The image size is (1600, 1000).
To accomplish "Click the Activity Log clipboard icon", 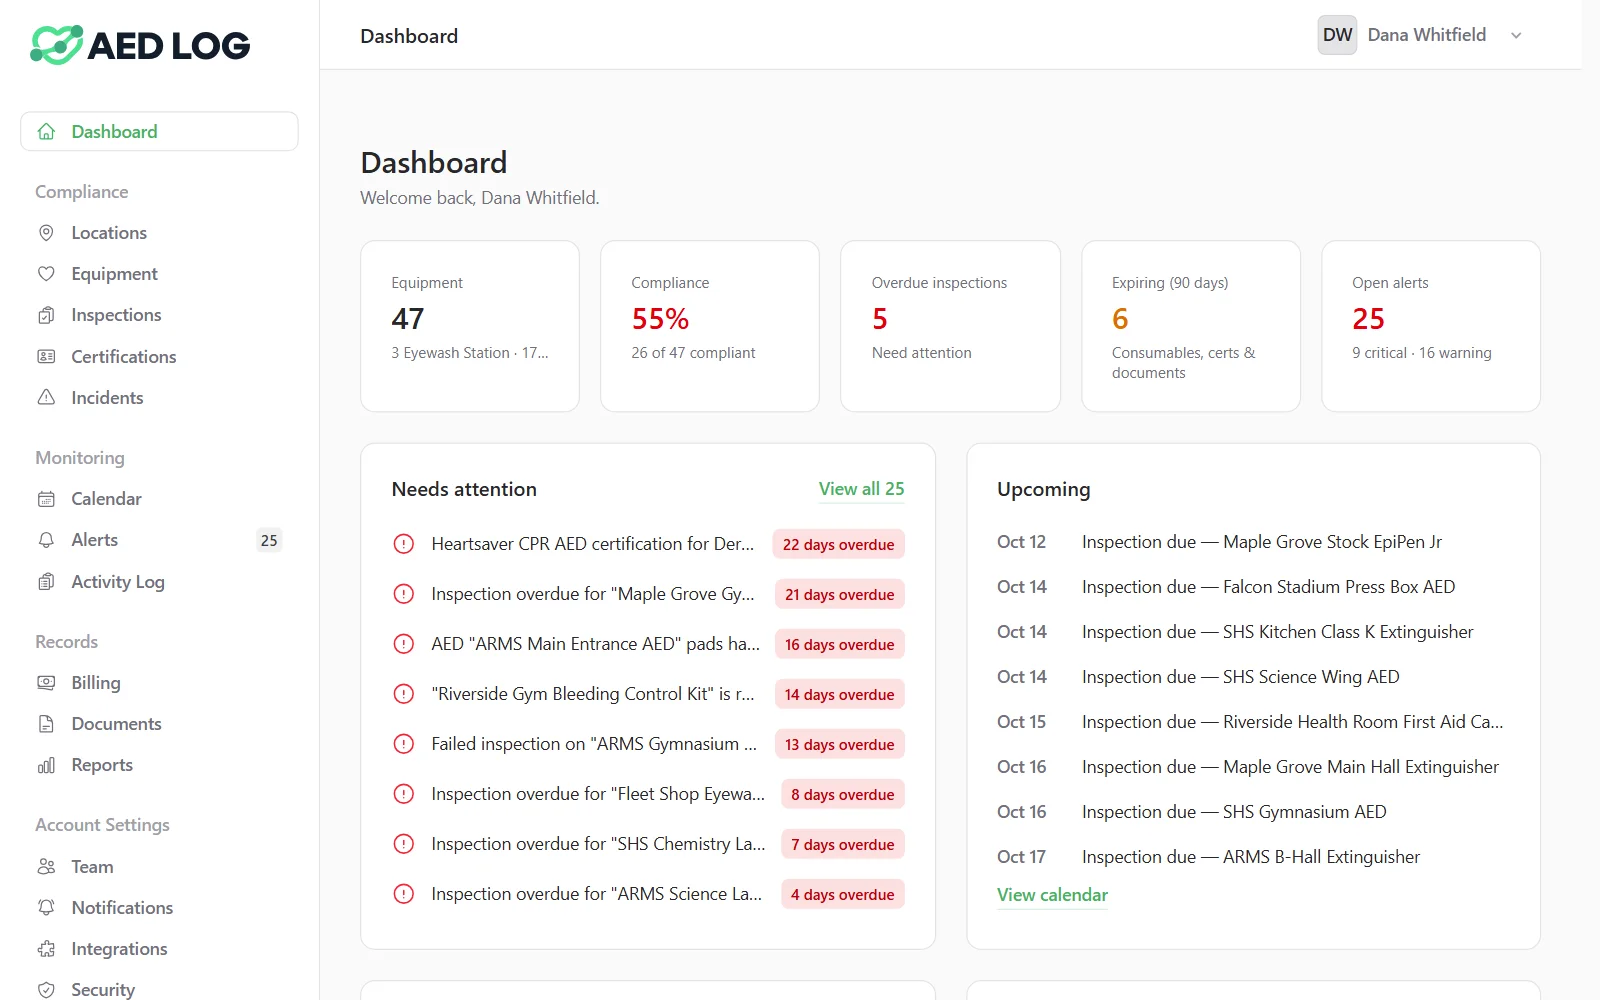I will coord(46,582).
